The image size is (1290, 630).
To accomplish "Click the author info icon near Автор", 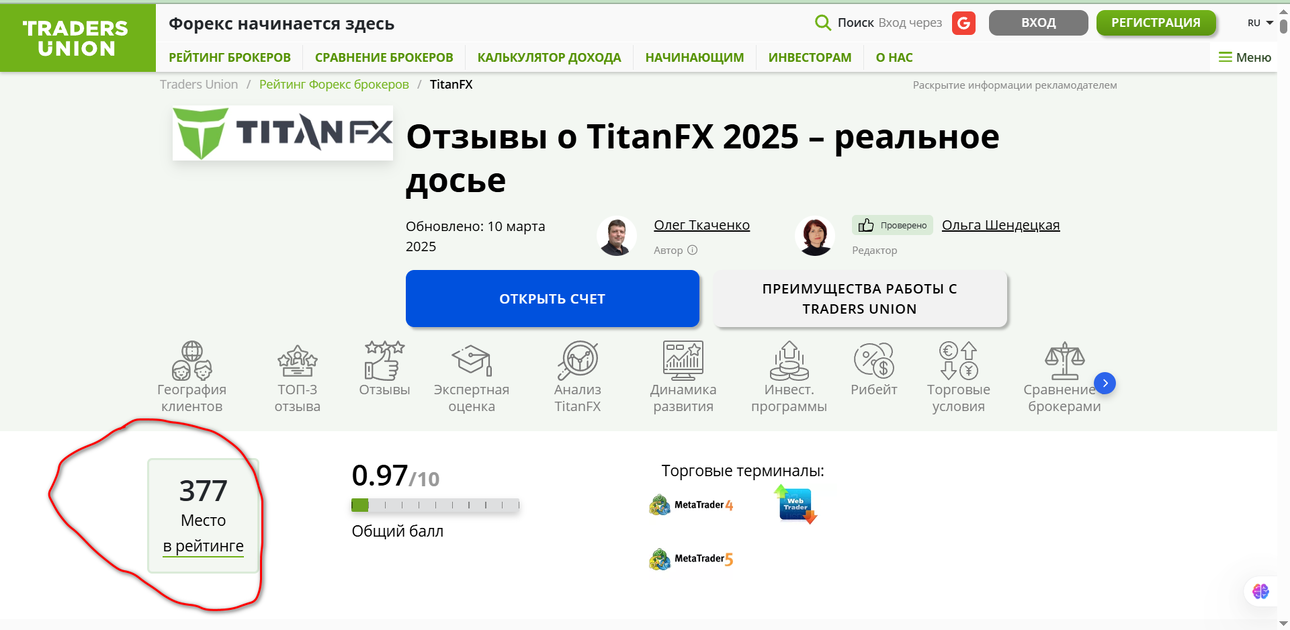I will [x=692, y=251].
